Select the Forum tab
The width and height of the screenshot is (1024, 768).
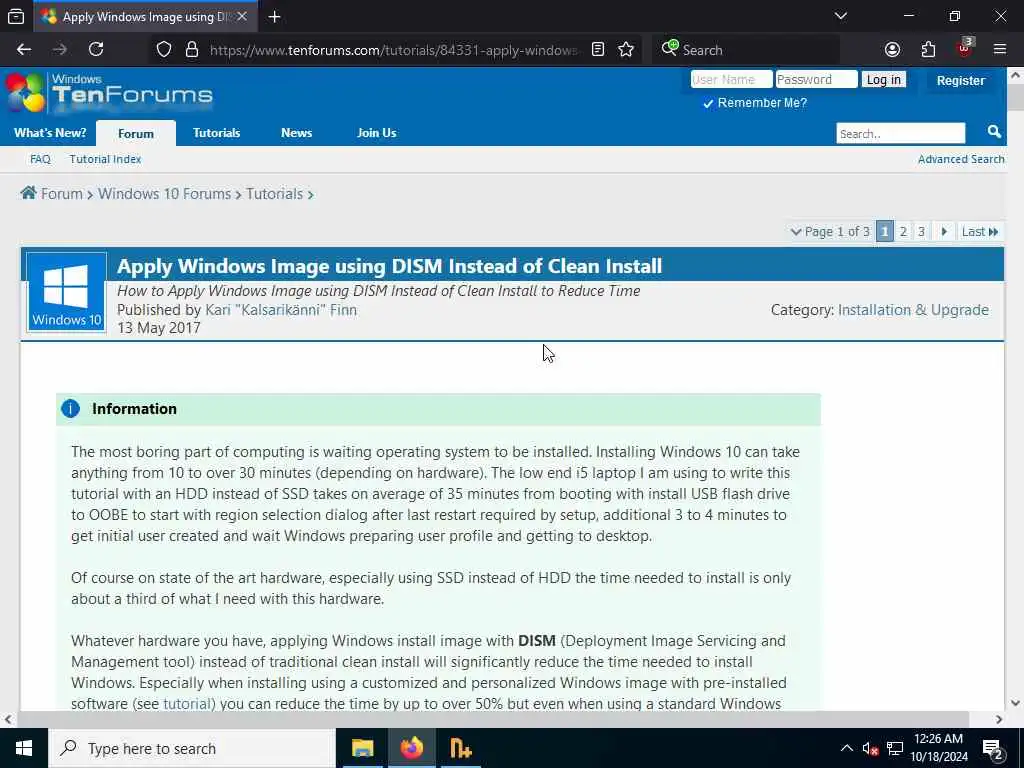click(136, 133)
